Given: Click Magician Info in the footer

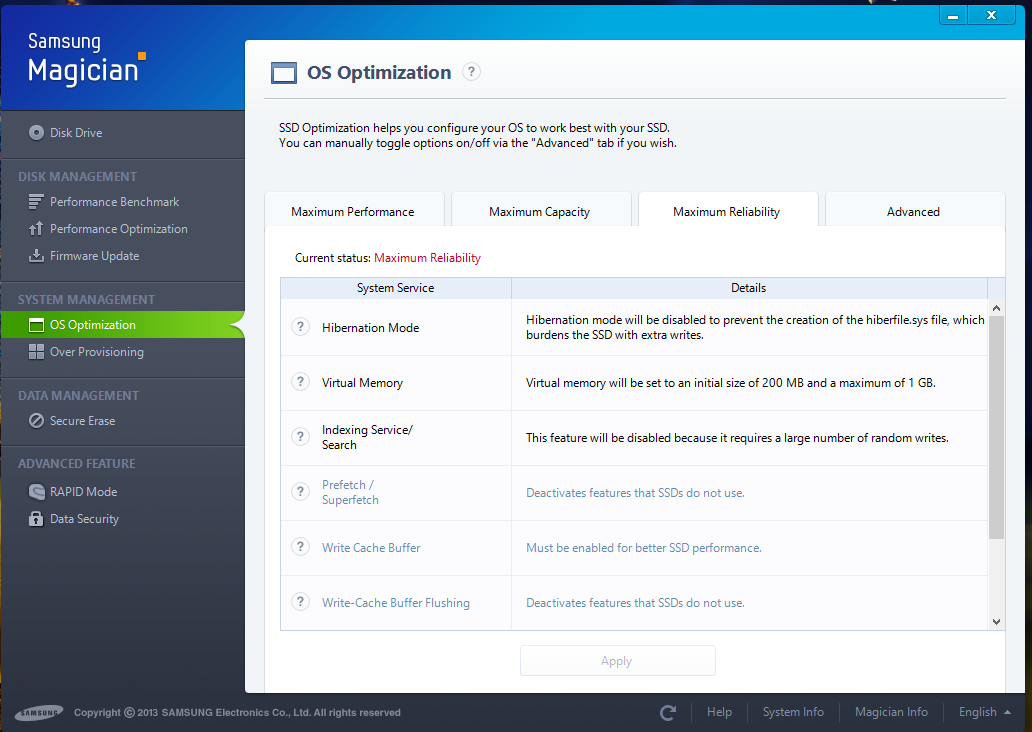Looking at the screenshot, I should 891,711.
